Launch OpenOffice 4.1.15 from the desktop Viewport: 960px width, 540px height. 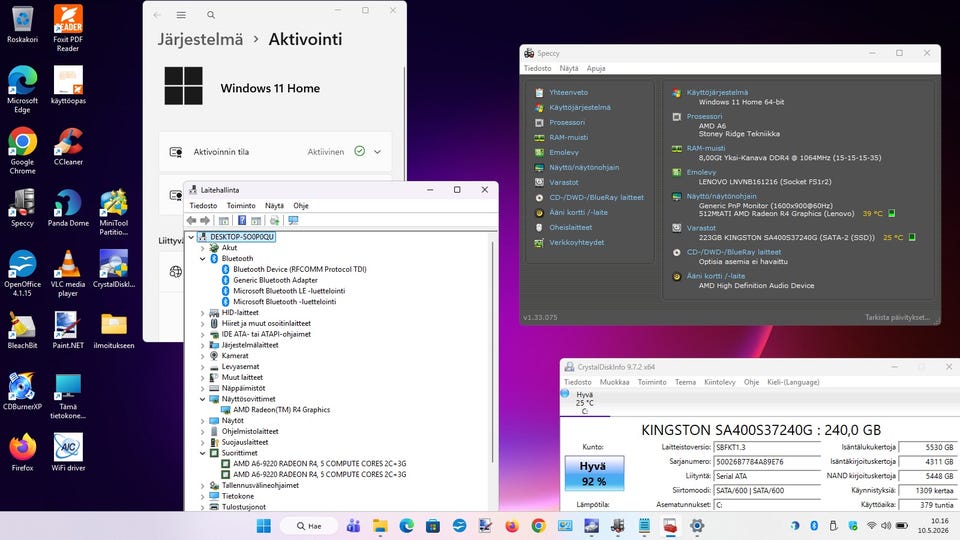(x=23, y=273)
